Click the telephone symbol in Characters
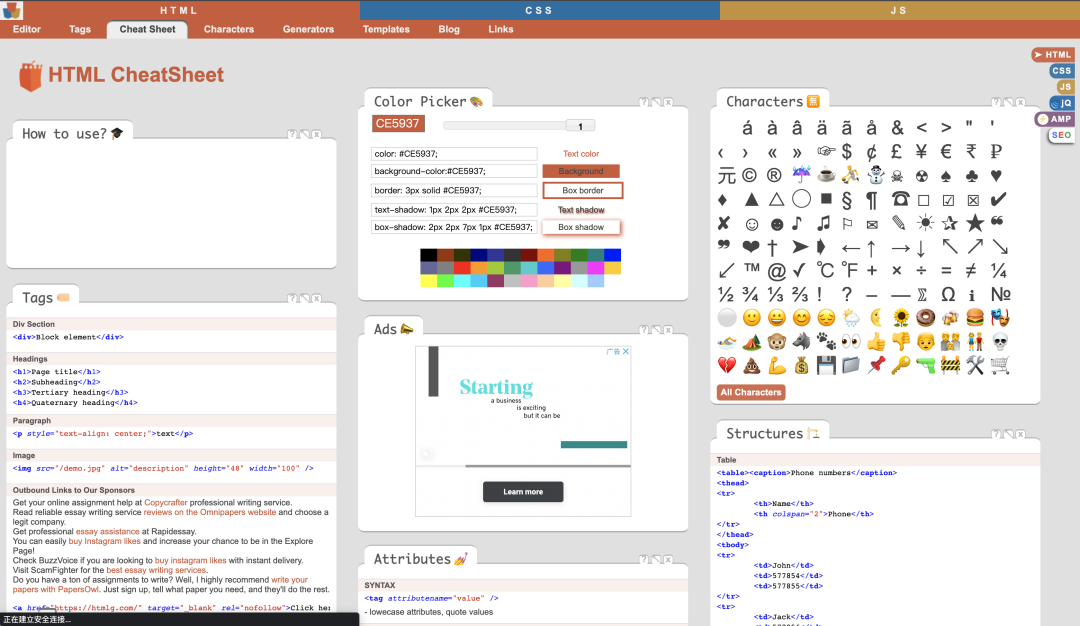Image resolution: width=1080 pixels, height=626 pixels. pyautogui.click(x=900, y=199)
